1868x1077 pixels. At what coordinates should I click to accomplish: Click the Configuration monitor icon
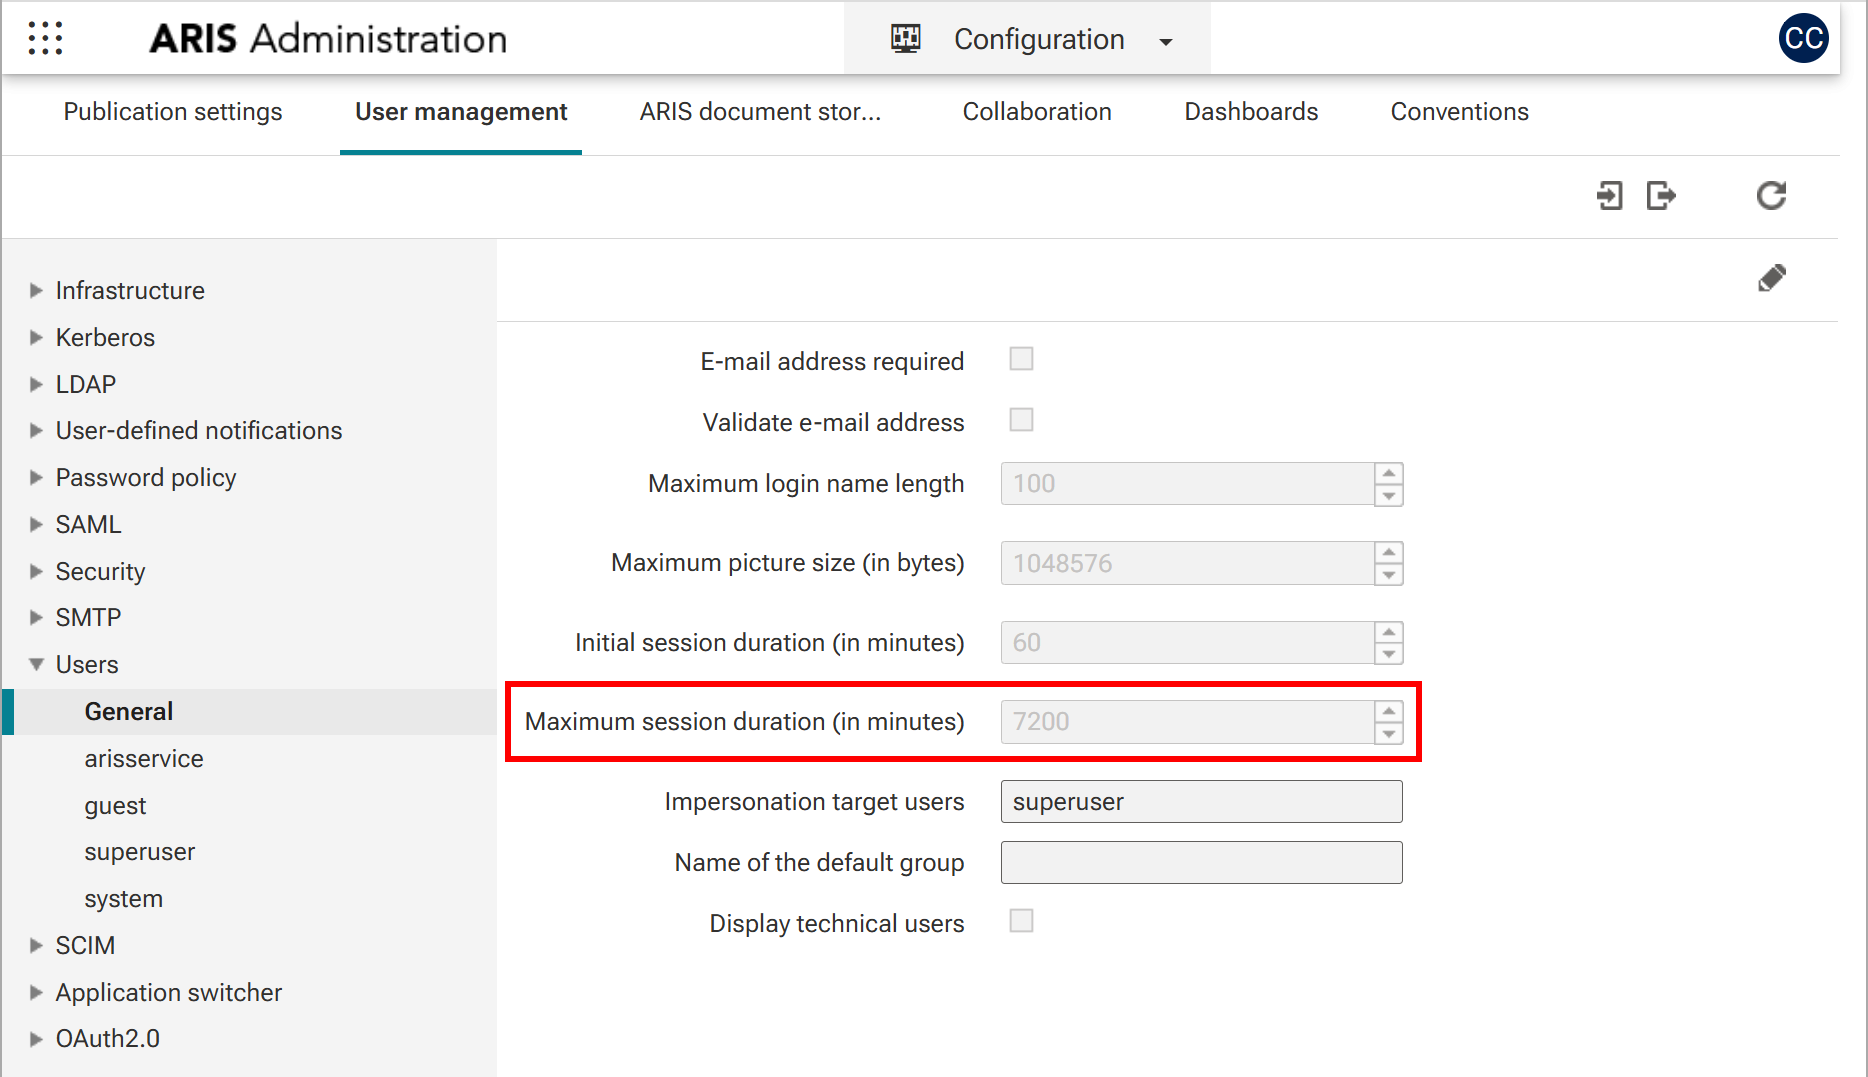pos(906,39)
